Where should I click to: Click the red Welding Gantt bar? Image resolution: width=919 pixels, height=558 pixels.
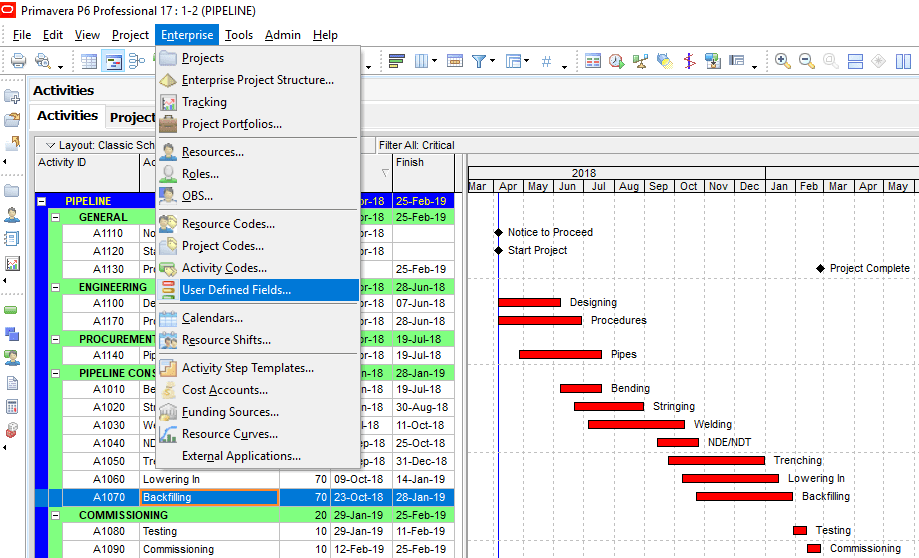[x=637, y=424]
